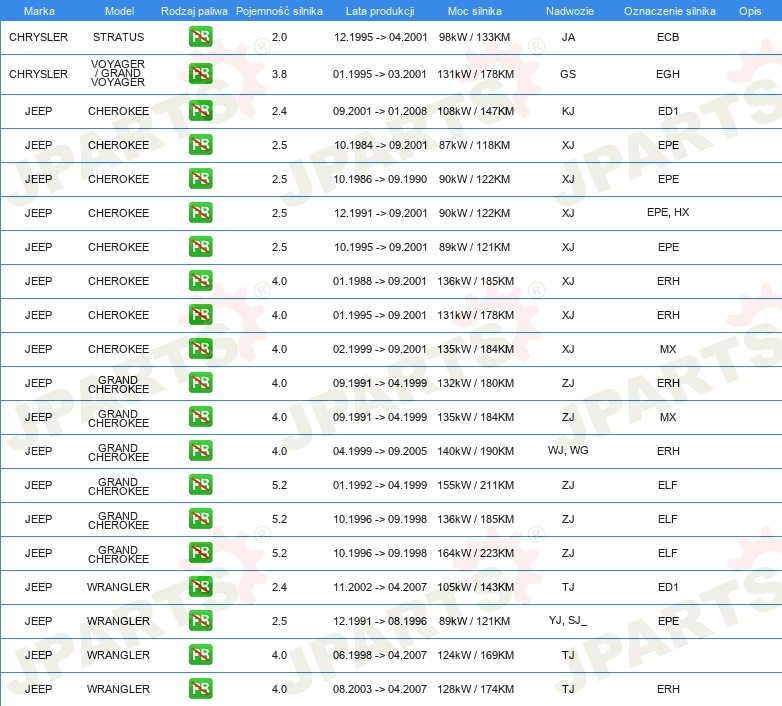This screenshot has width=782, height=706.
Task: Click the Rodzaj paliwa column header
Action: (x=194, y=11)
